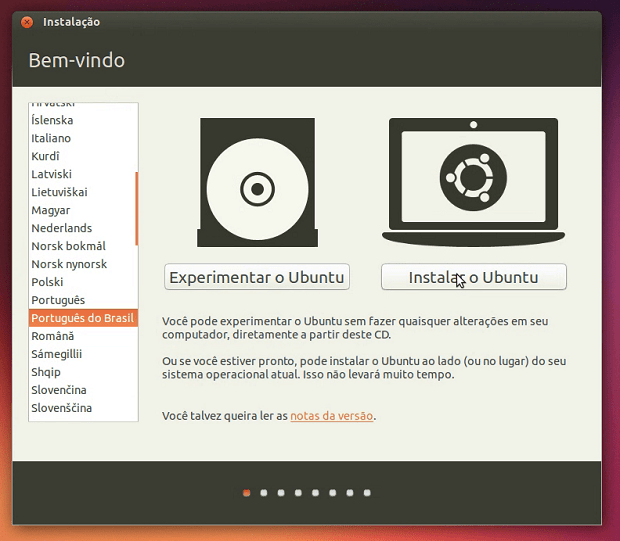620x541 pixels.
Task: Click Instalar o Ubuntu button
Action: 474,277
